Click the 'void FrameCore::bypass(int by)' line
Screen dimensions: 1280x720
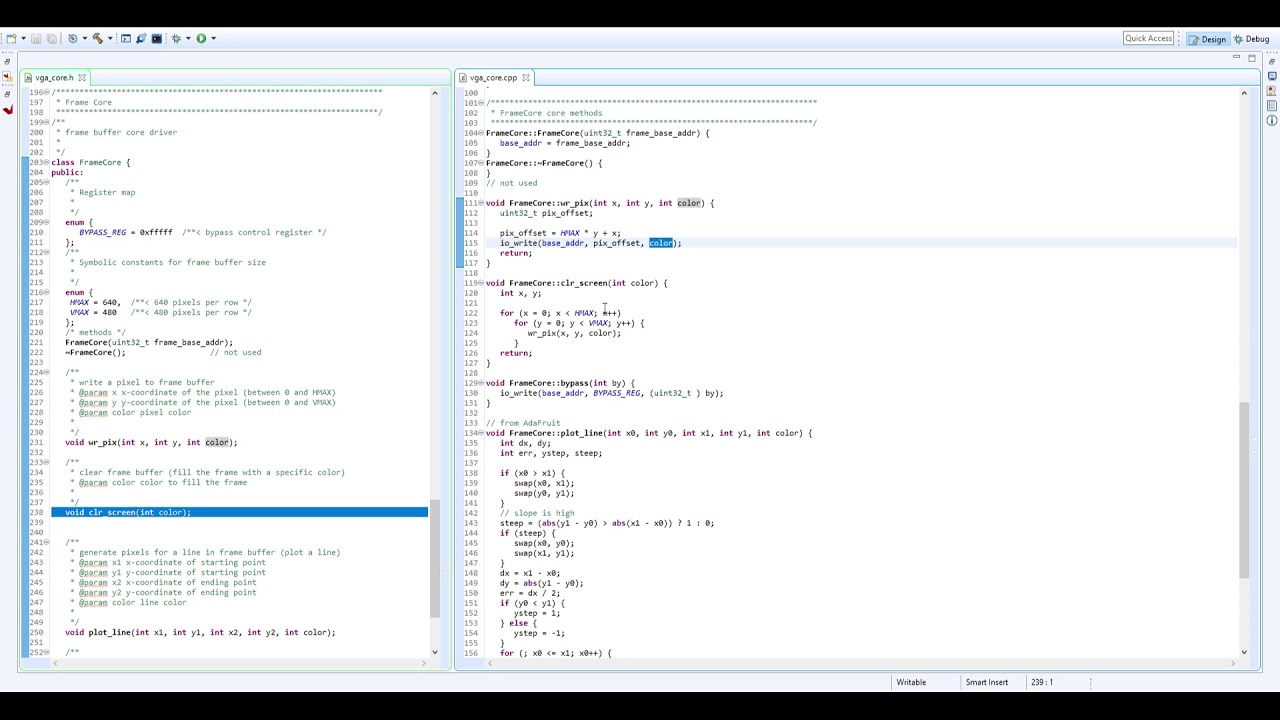click(560, 383)
